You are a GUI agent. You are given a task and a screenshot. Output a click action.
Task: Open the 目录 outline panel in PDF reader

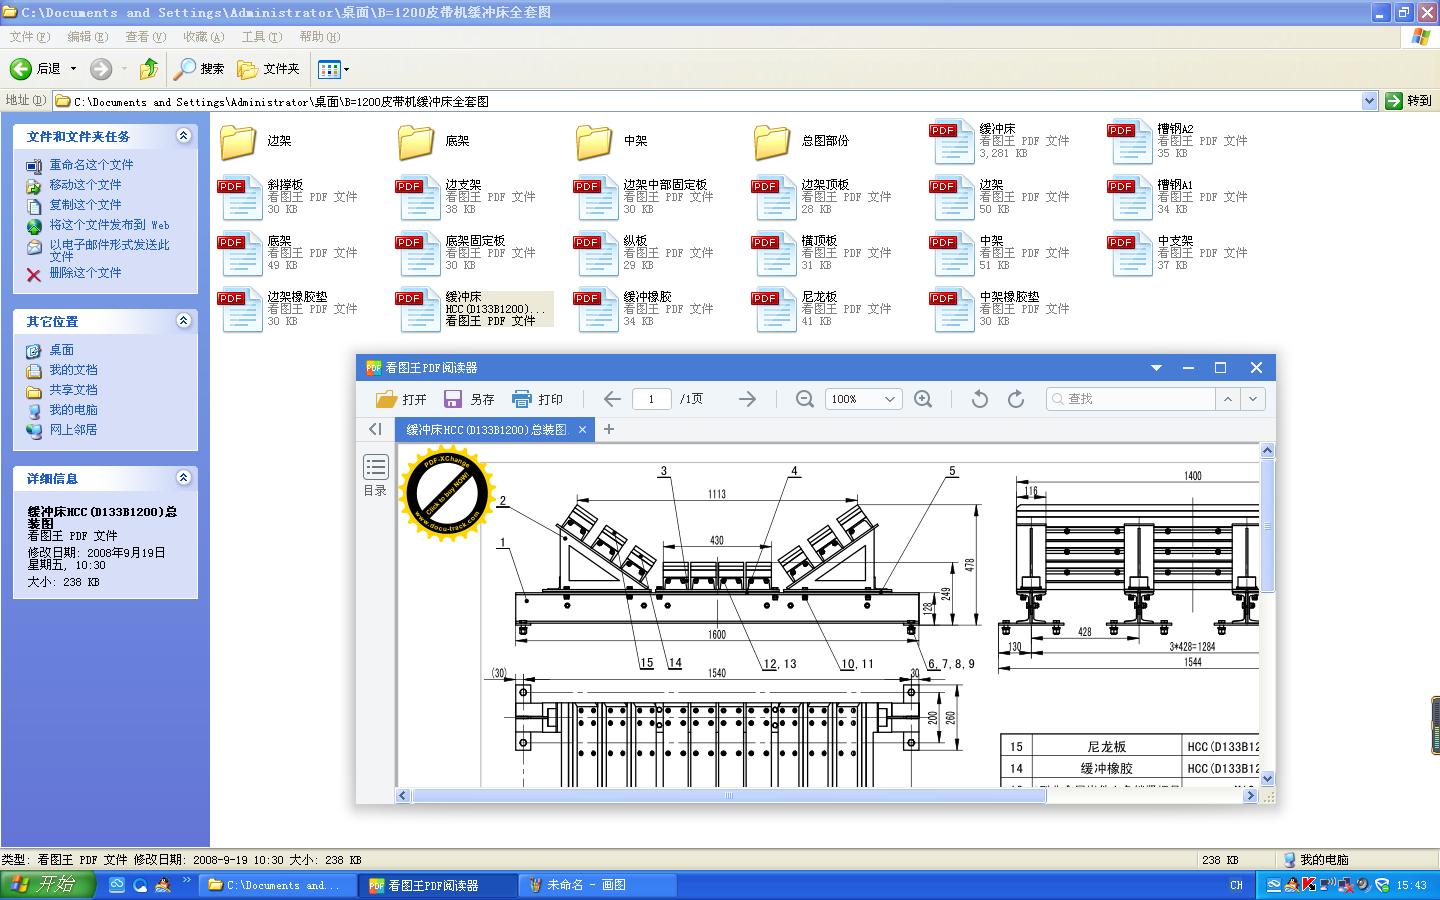375,475
